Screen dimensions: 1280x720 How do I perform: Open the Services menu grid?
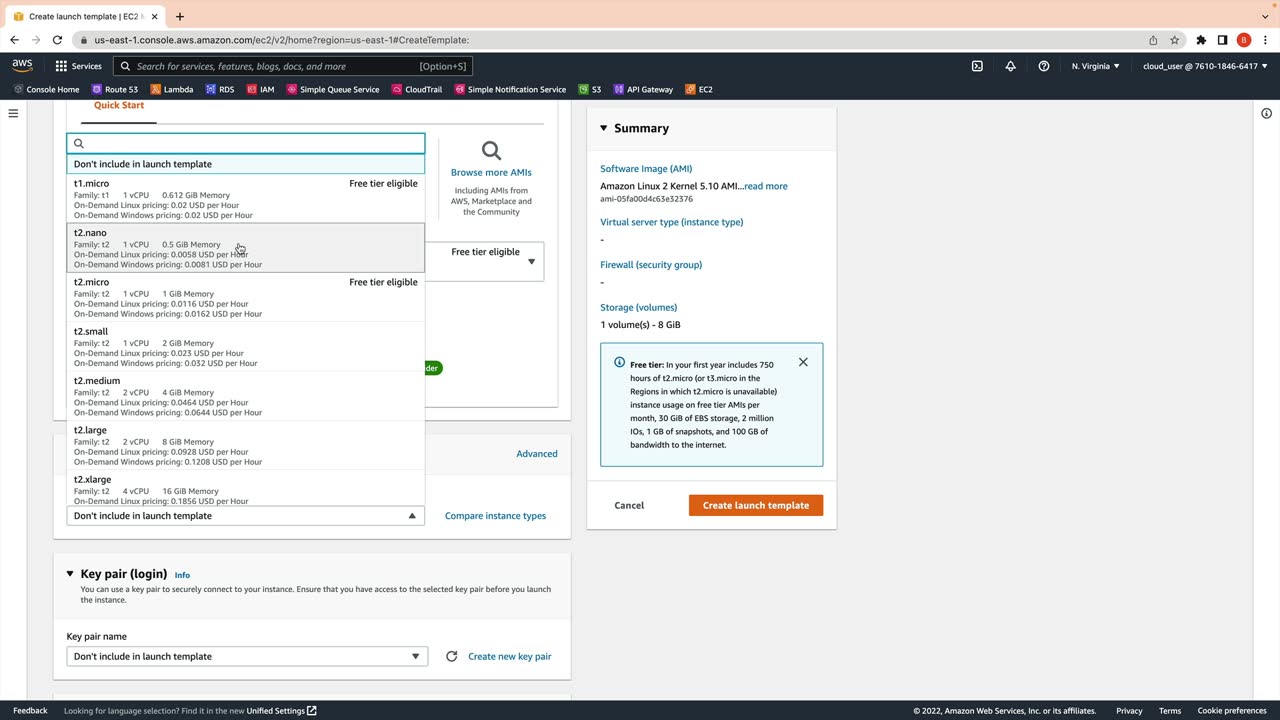(x=78, y=66)
